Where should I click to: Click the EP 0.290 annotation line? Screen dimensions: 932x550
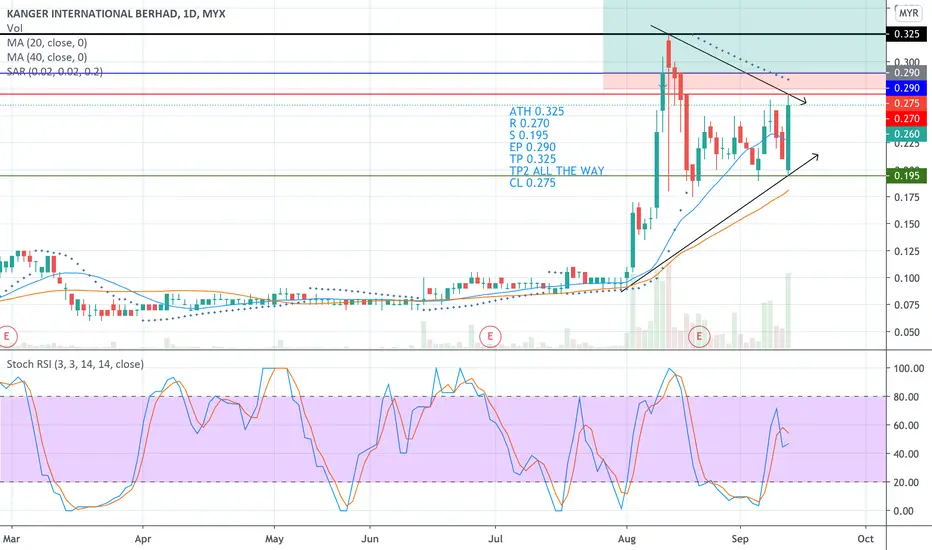pos(533,147)
